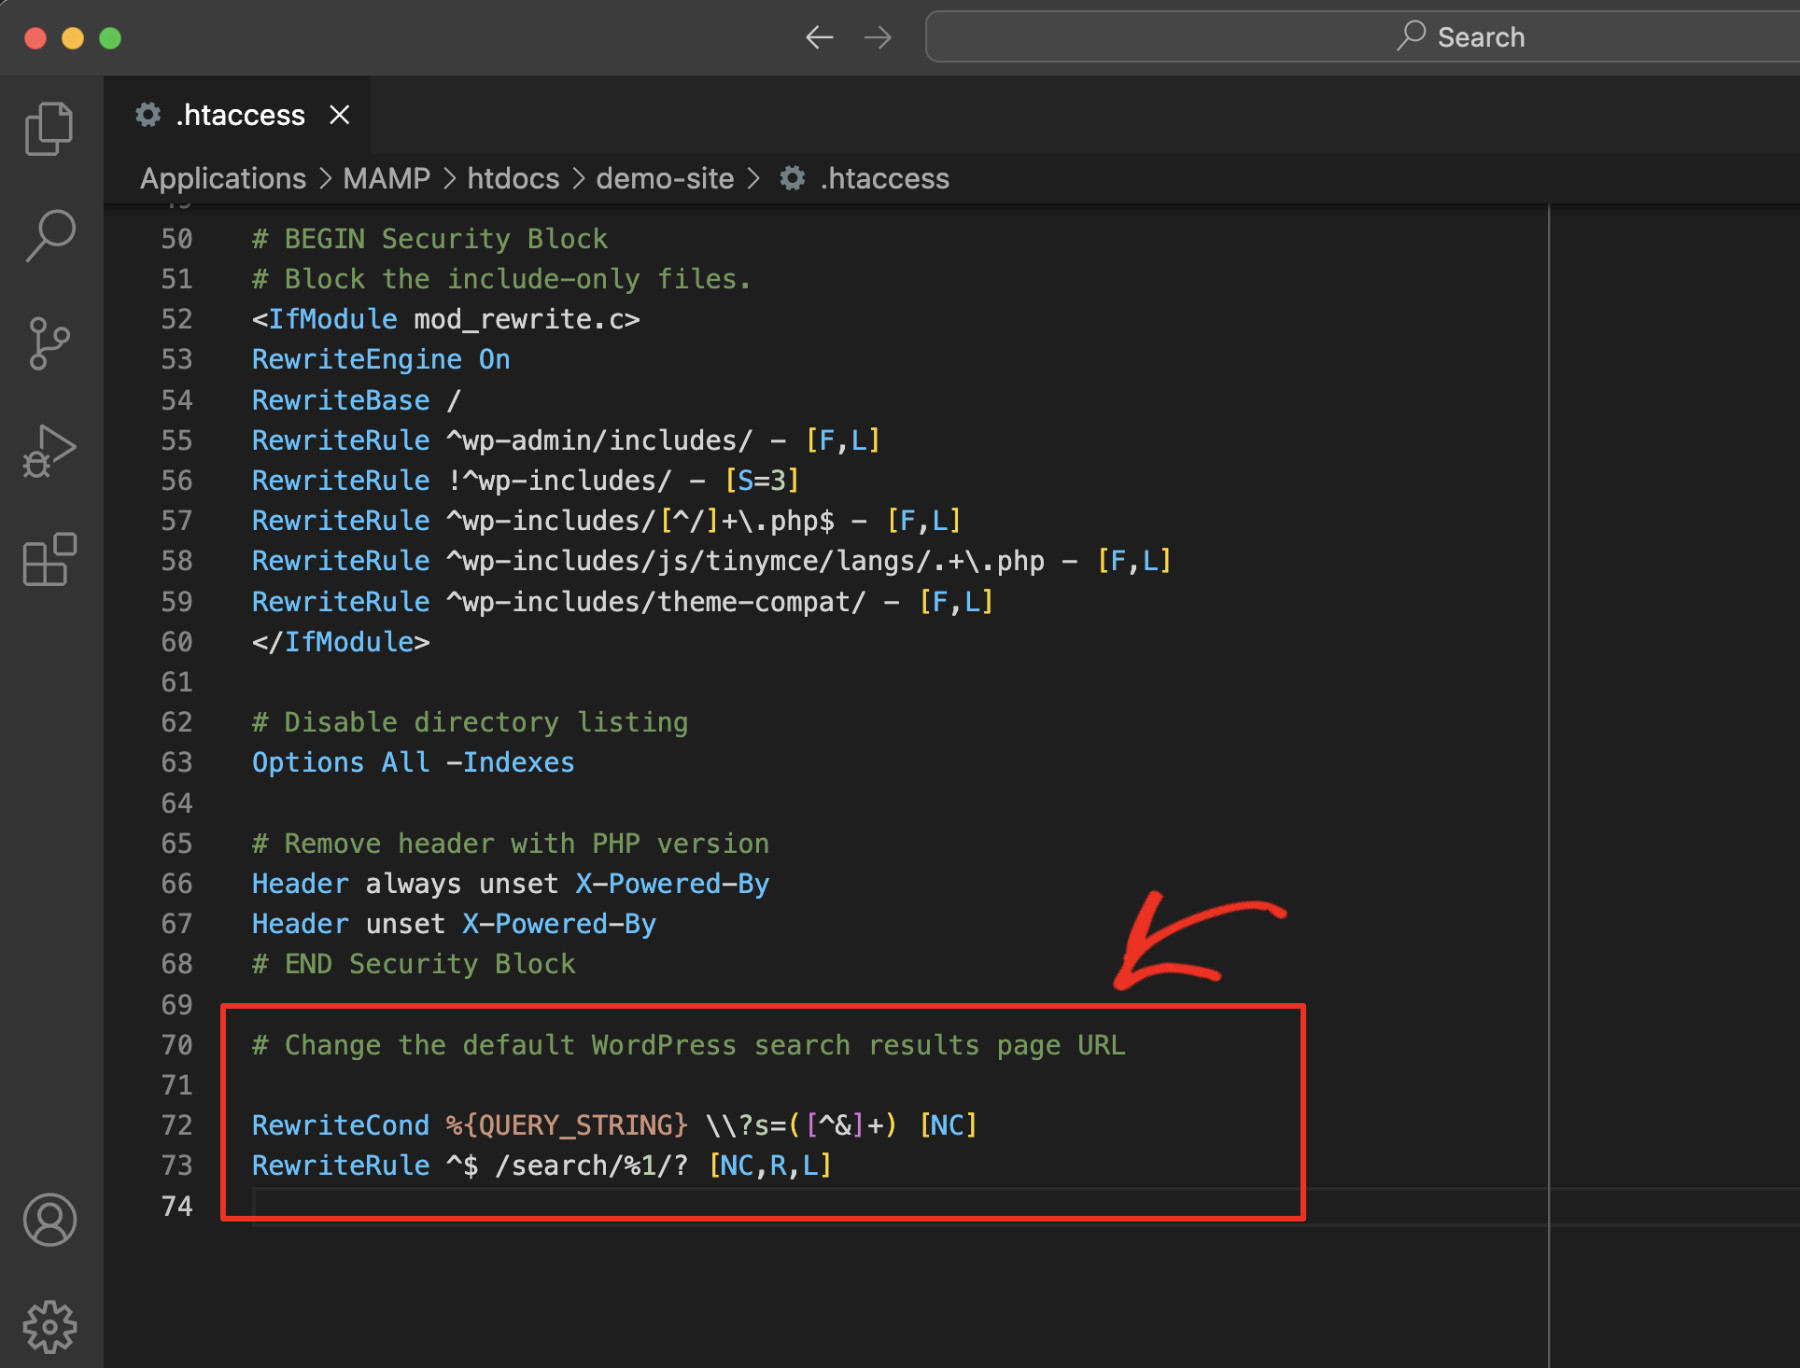This screenshot has height=1368, width=1800.
Task: Click 'Header always unset X-Powered-By' line
Action: [x=511, y=884]
